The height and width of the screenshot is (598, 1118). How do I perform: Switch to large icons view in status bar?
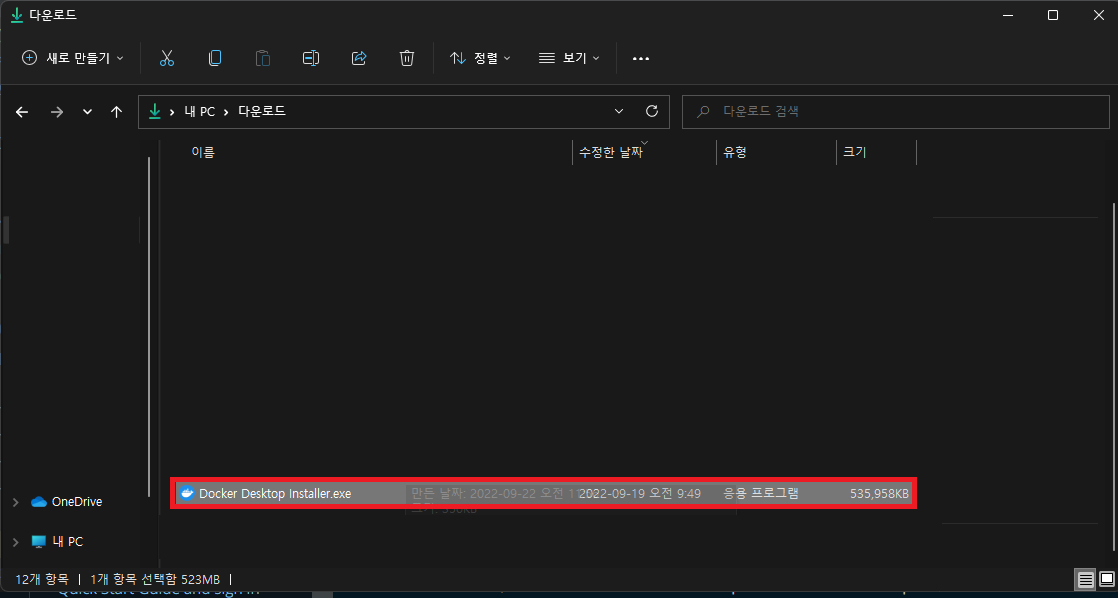tap(1106, 578)
